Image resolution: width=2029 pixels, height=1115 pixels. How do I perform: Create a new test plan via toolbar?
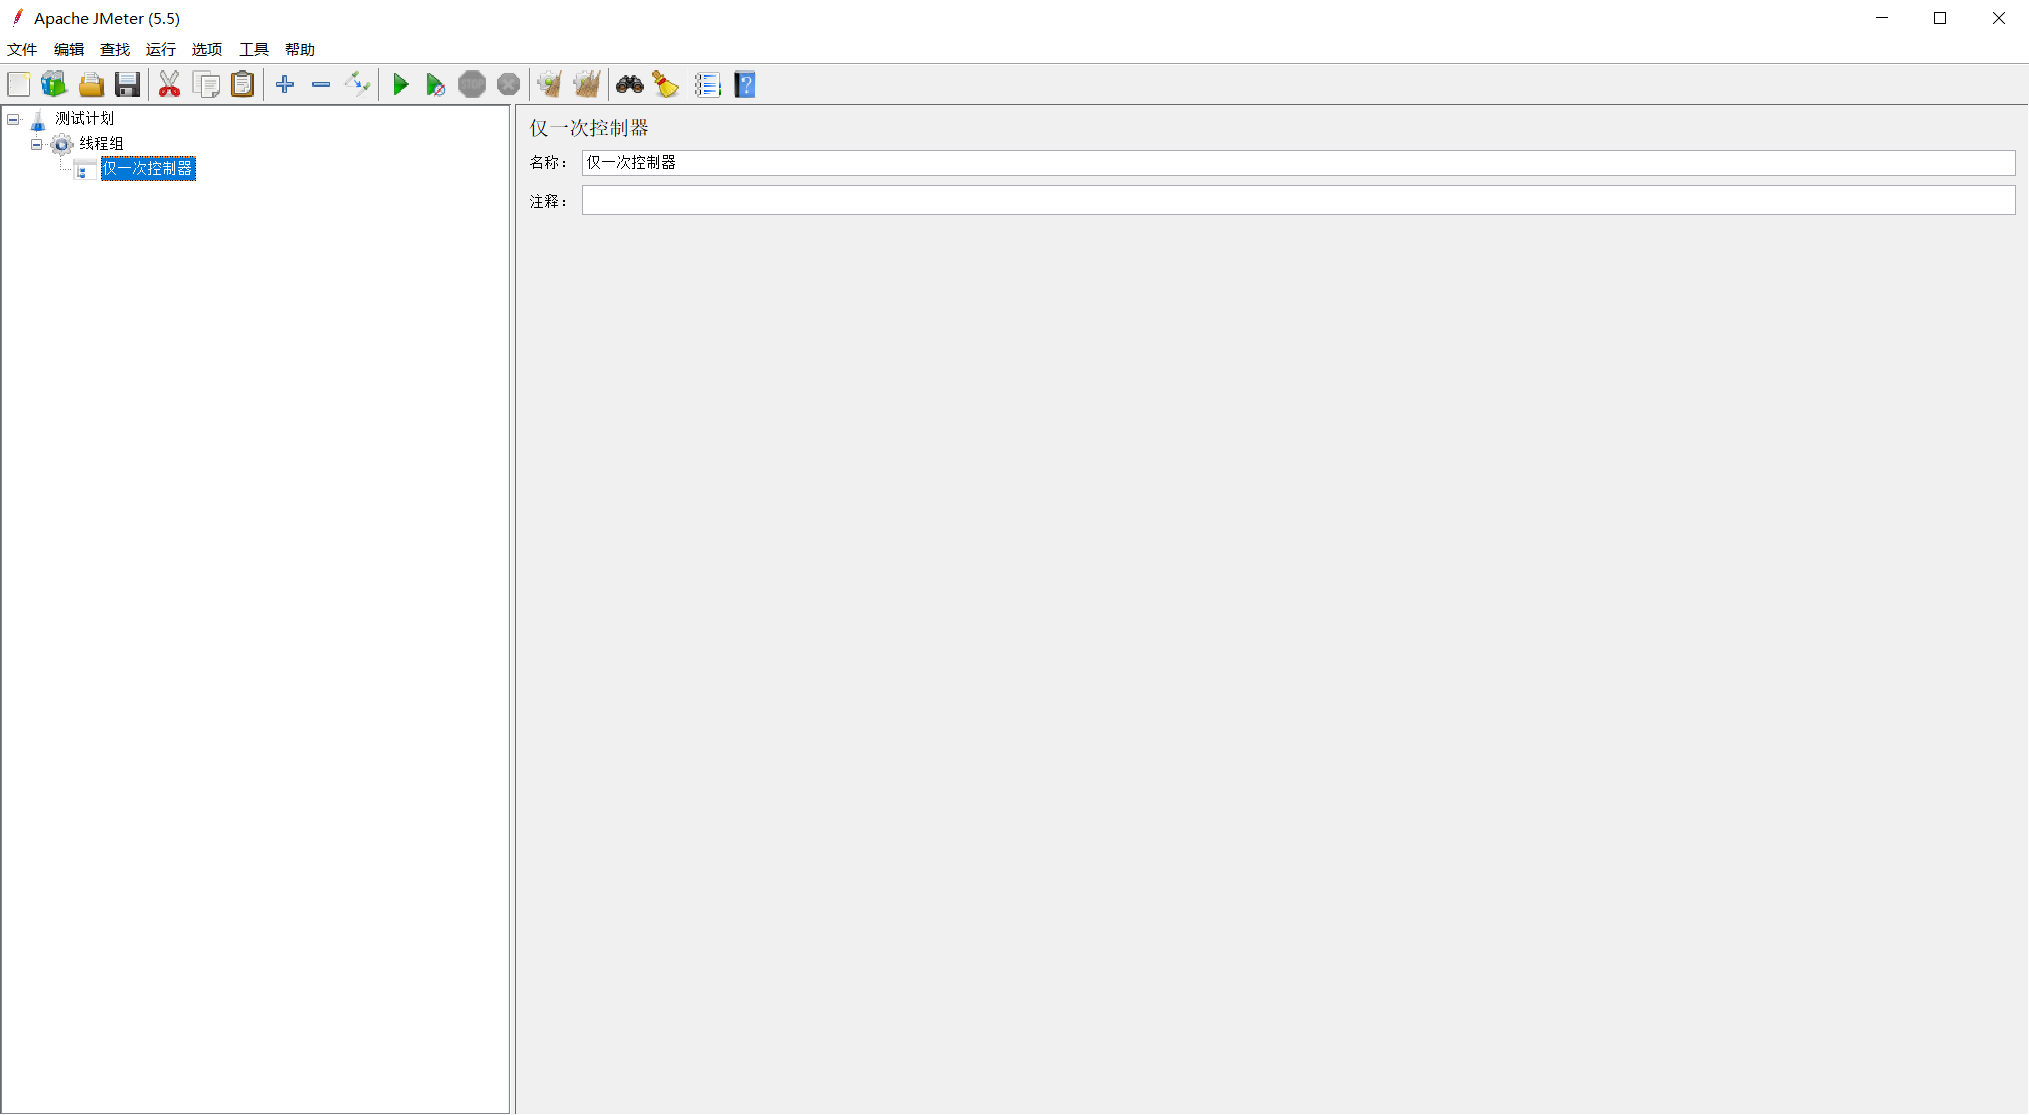pyautogui.click(x=19, y=85)
